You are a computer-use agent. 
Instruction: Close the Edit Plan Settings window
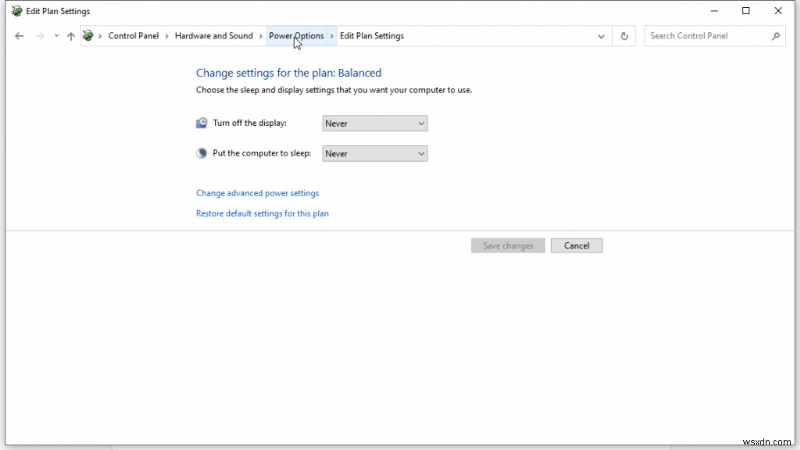tap(778, 11)
